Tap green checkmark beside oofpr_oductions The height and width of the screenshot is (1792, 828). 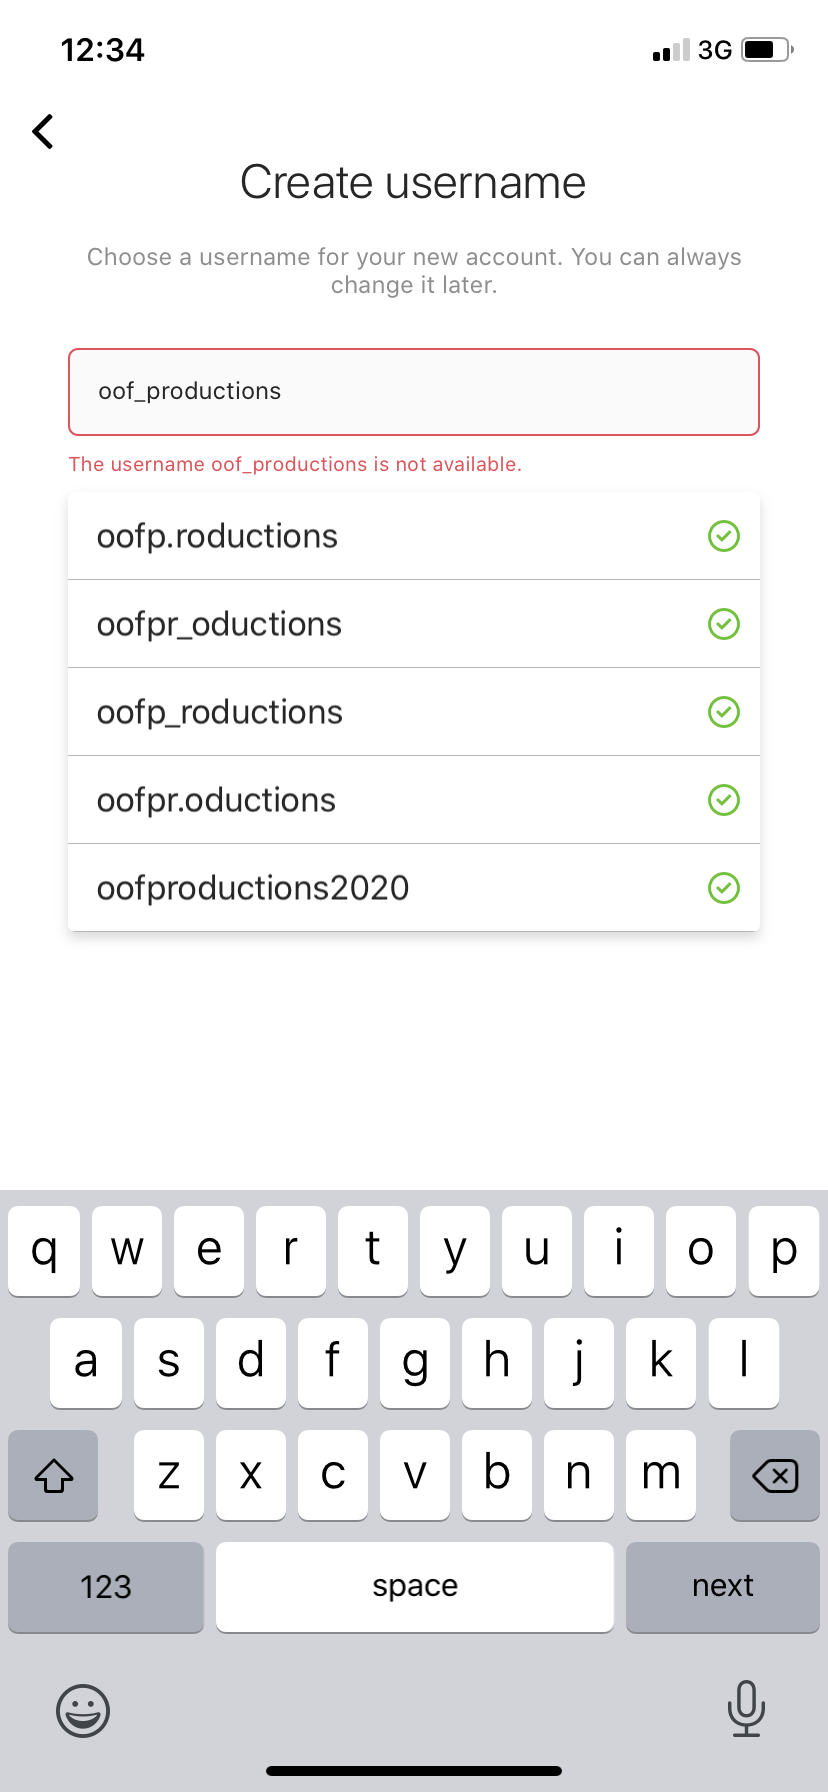pyautogui.click(x=724, y=624)
